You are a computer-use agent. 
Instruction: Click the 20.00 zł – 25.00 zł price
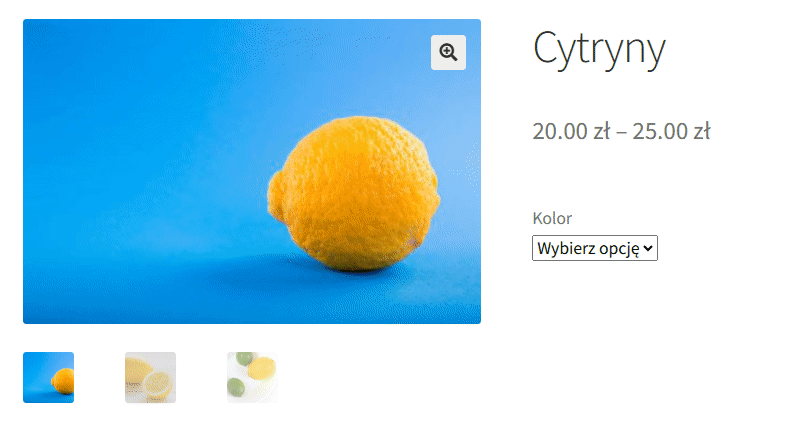(621, 131)
